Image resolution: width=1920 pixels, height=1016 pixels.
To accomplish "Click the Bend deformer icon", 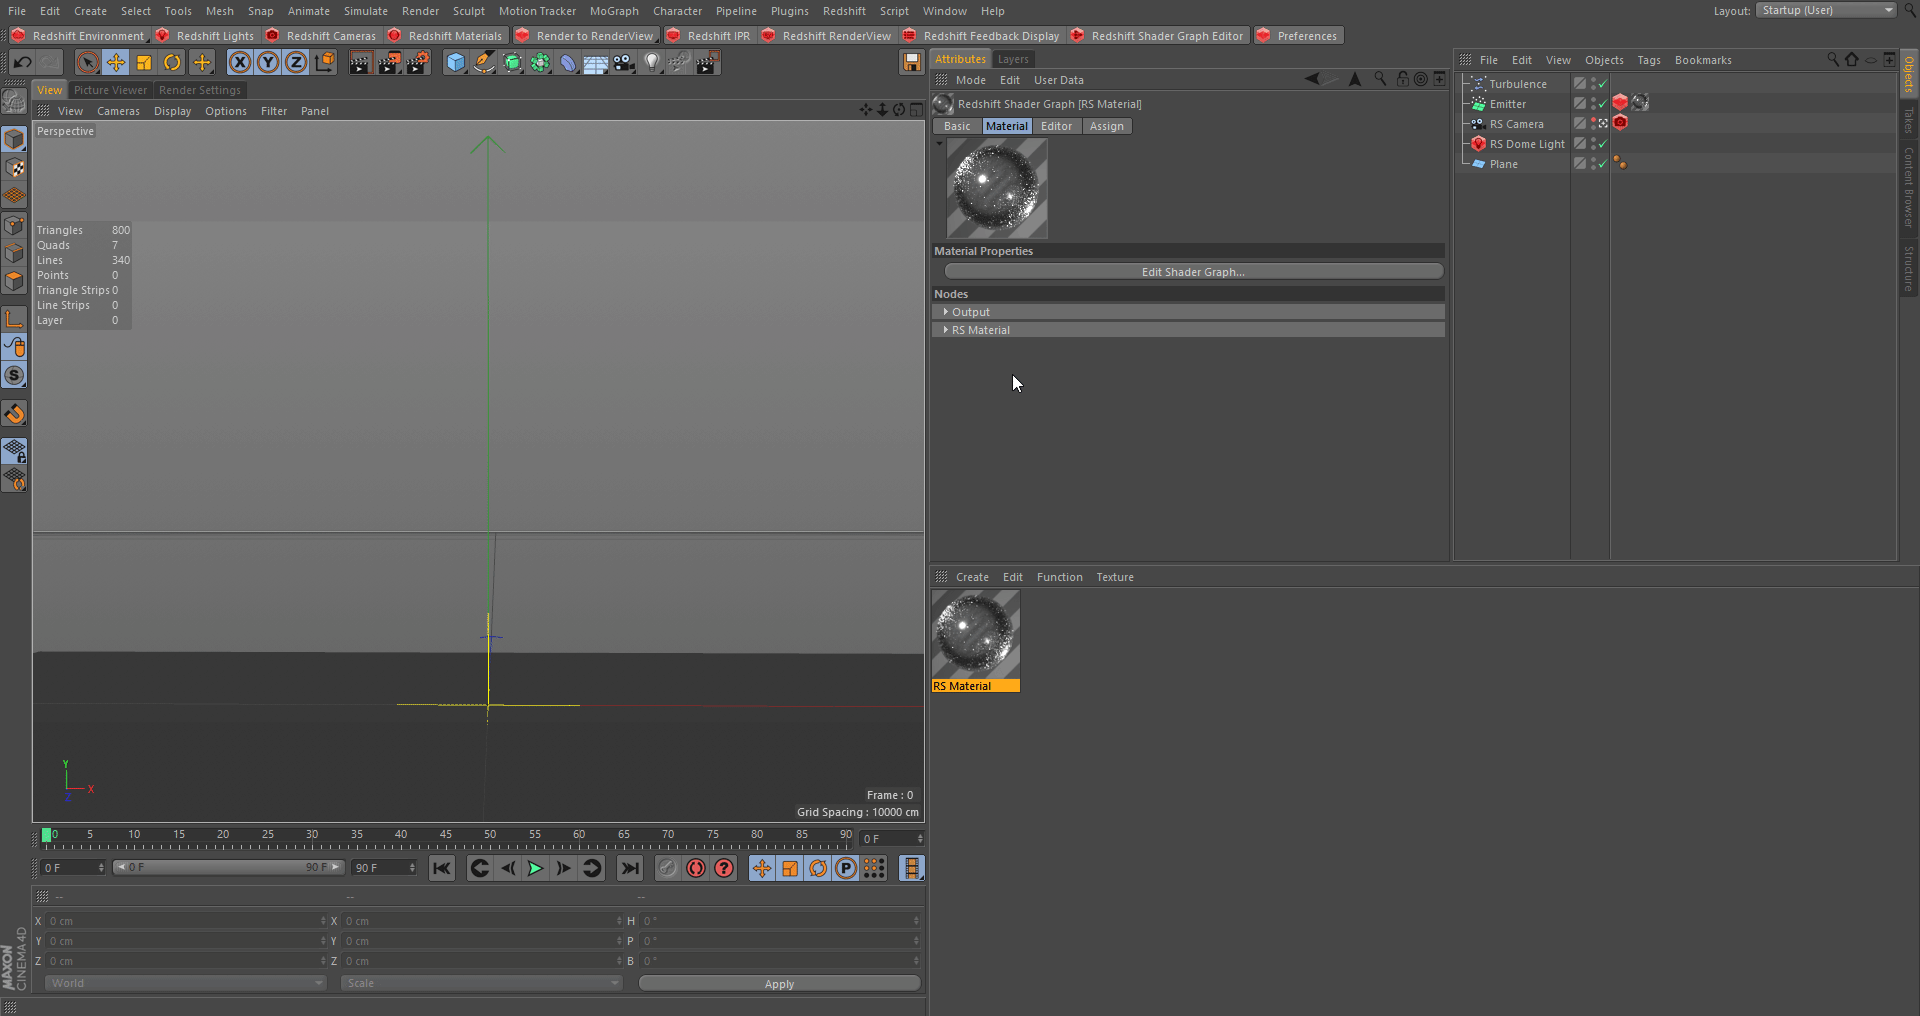I will tap(568, 63).
